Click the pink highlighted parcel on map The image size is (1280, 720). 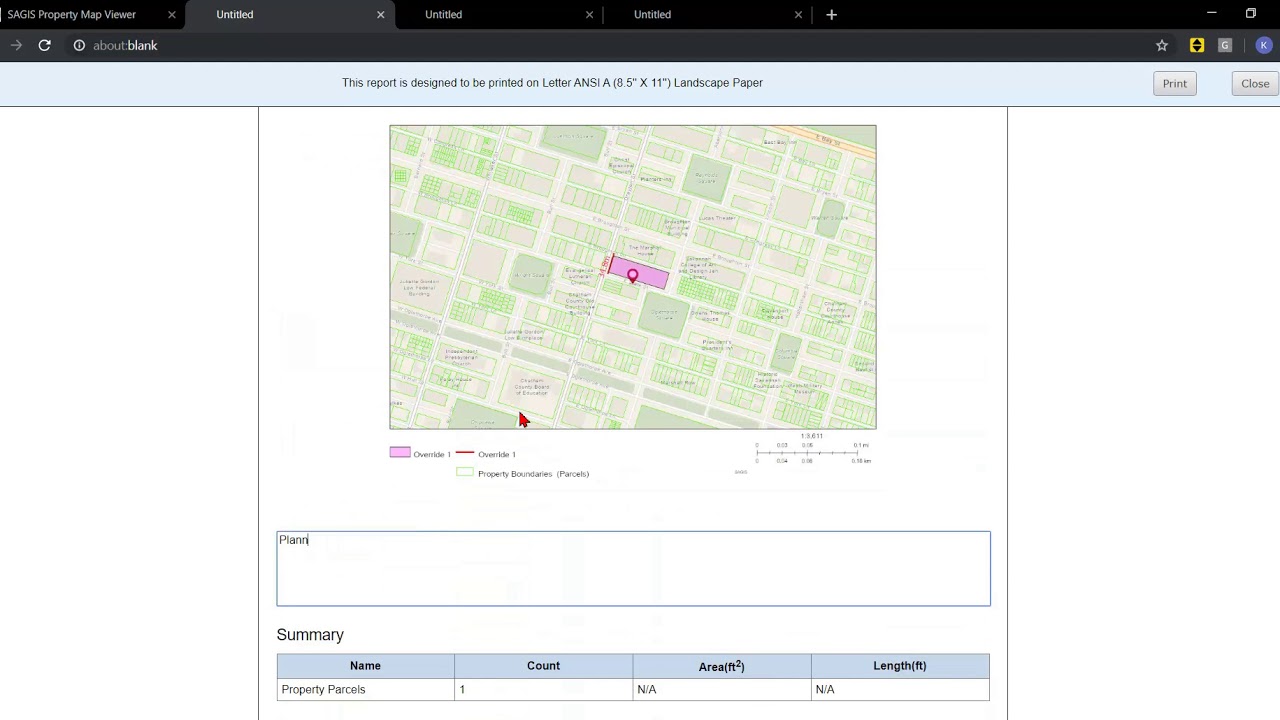coord(648,274)
